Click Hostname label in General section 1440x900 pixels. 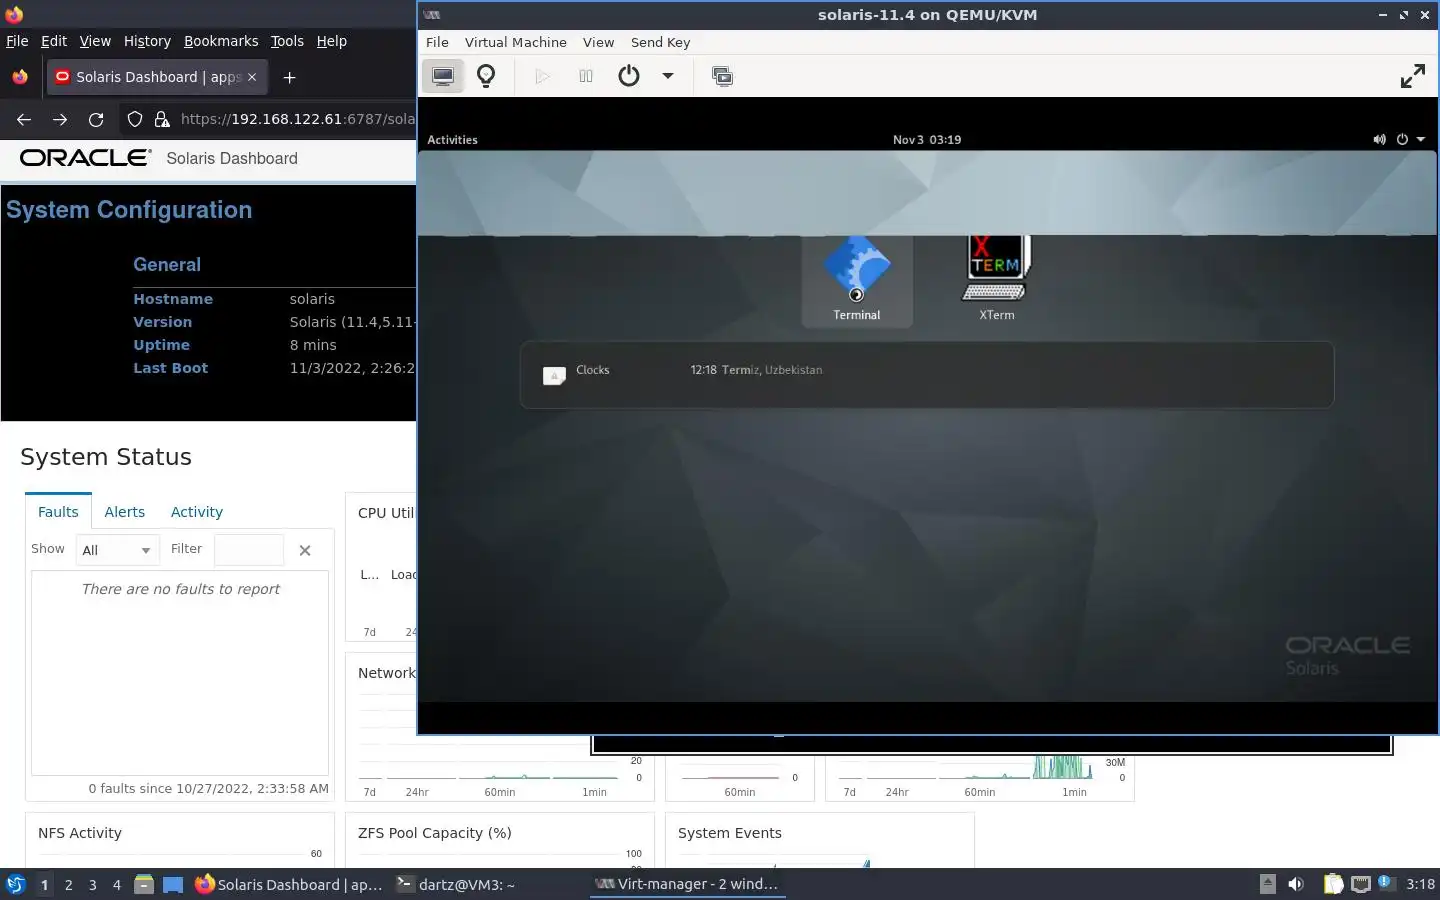173,299
